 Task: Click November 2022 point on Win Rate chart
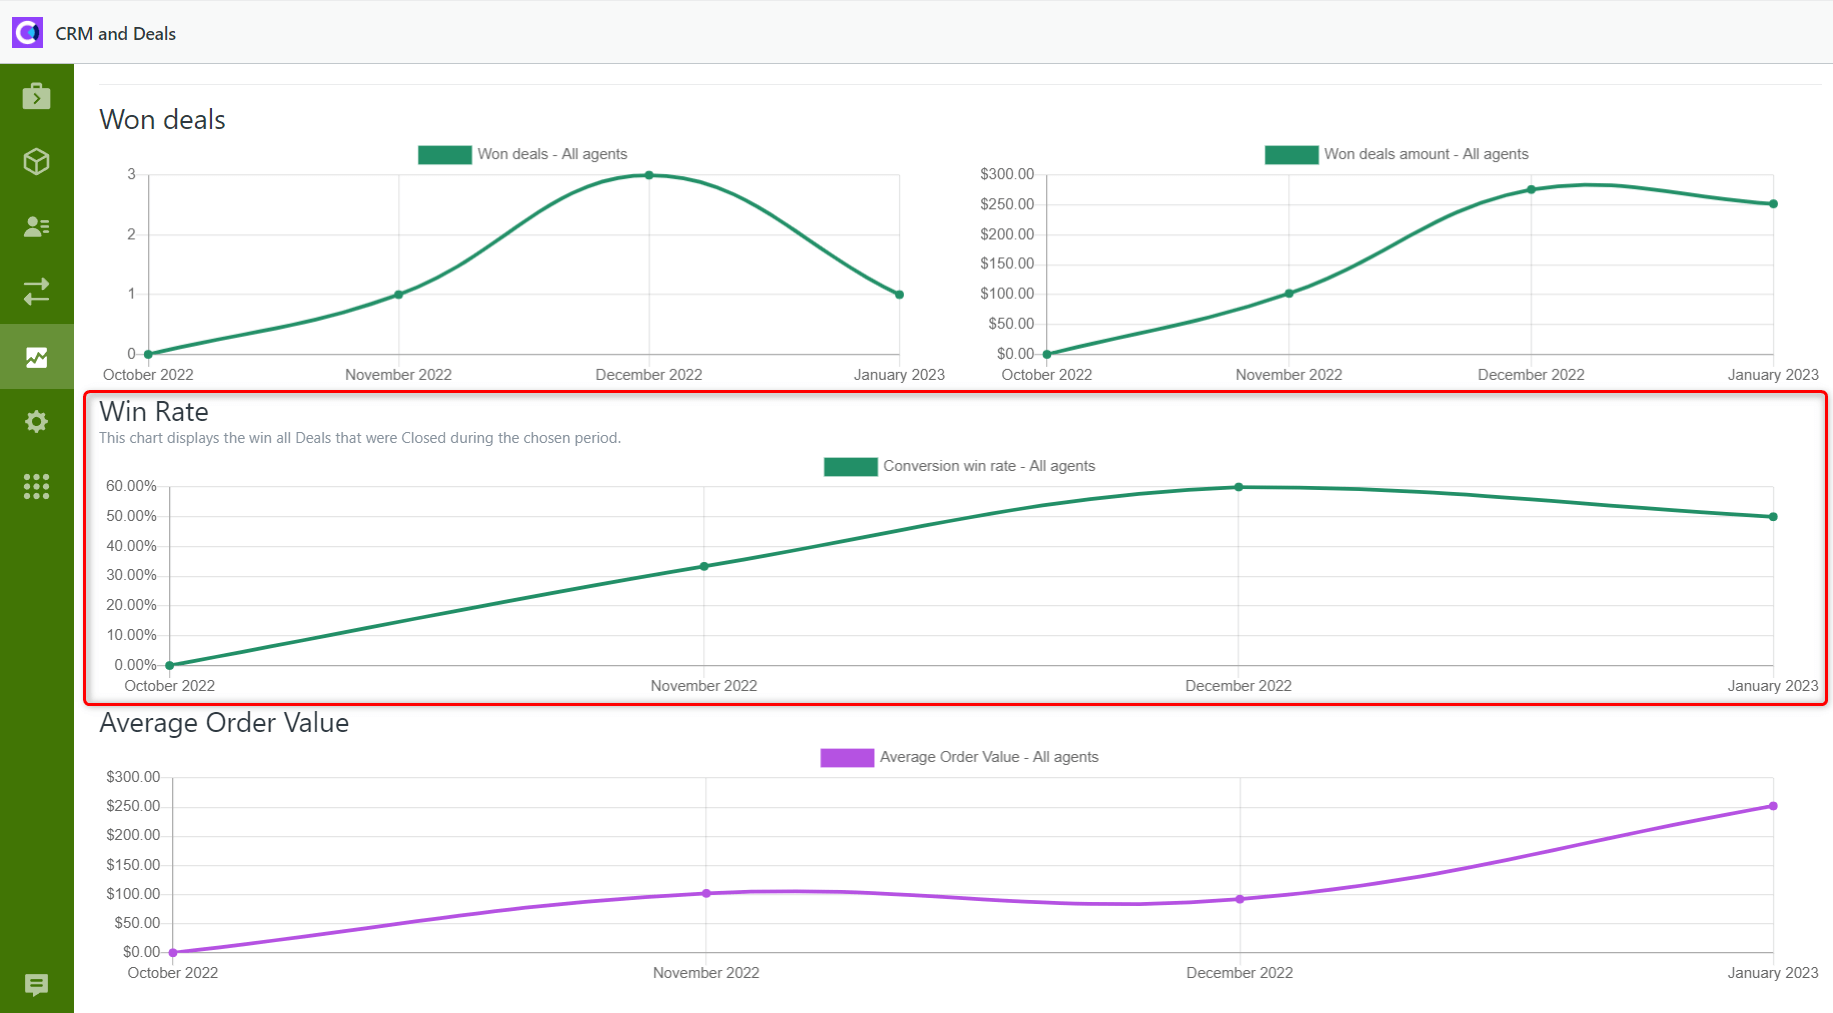point(704,566)
